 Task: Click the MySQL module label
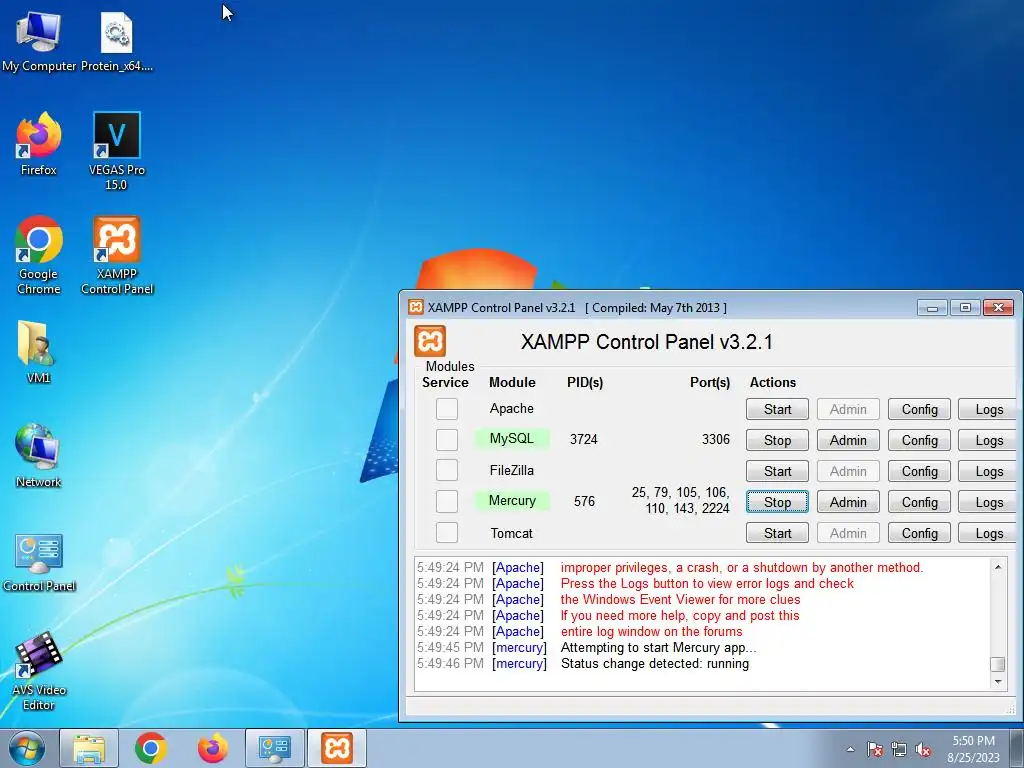tap(512, 438)
